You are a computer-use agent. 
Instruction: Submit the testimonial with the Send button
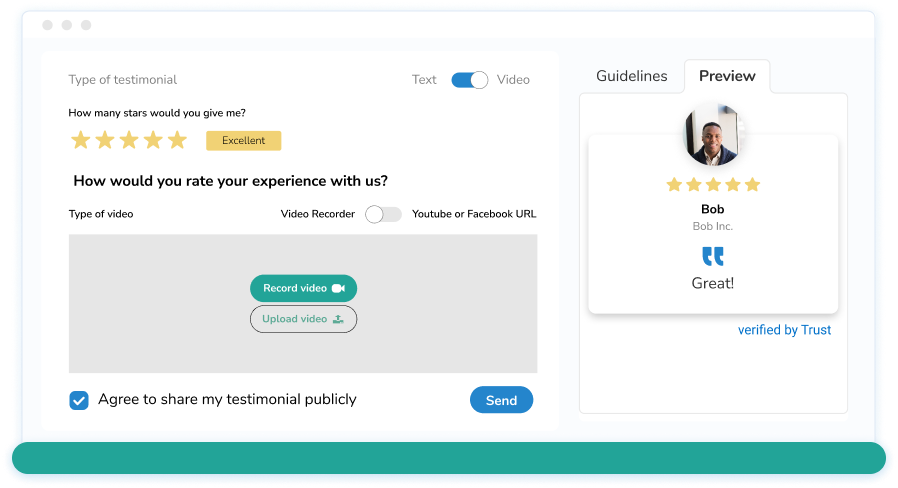[502, 400]
